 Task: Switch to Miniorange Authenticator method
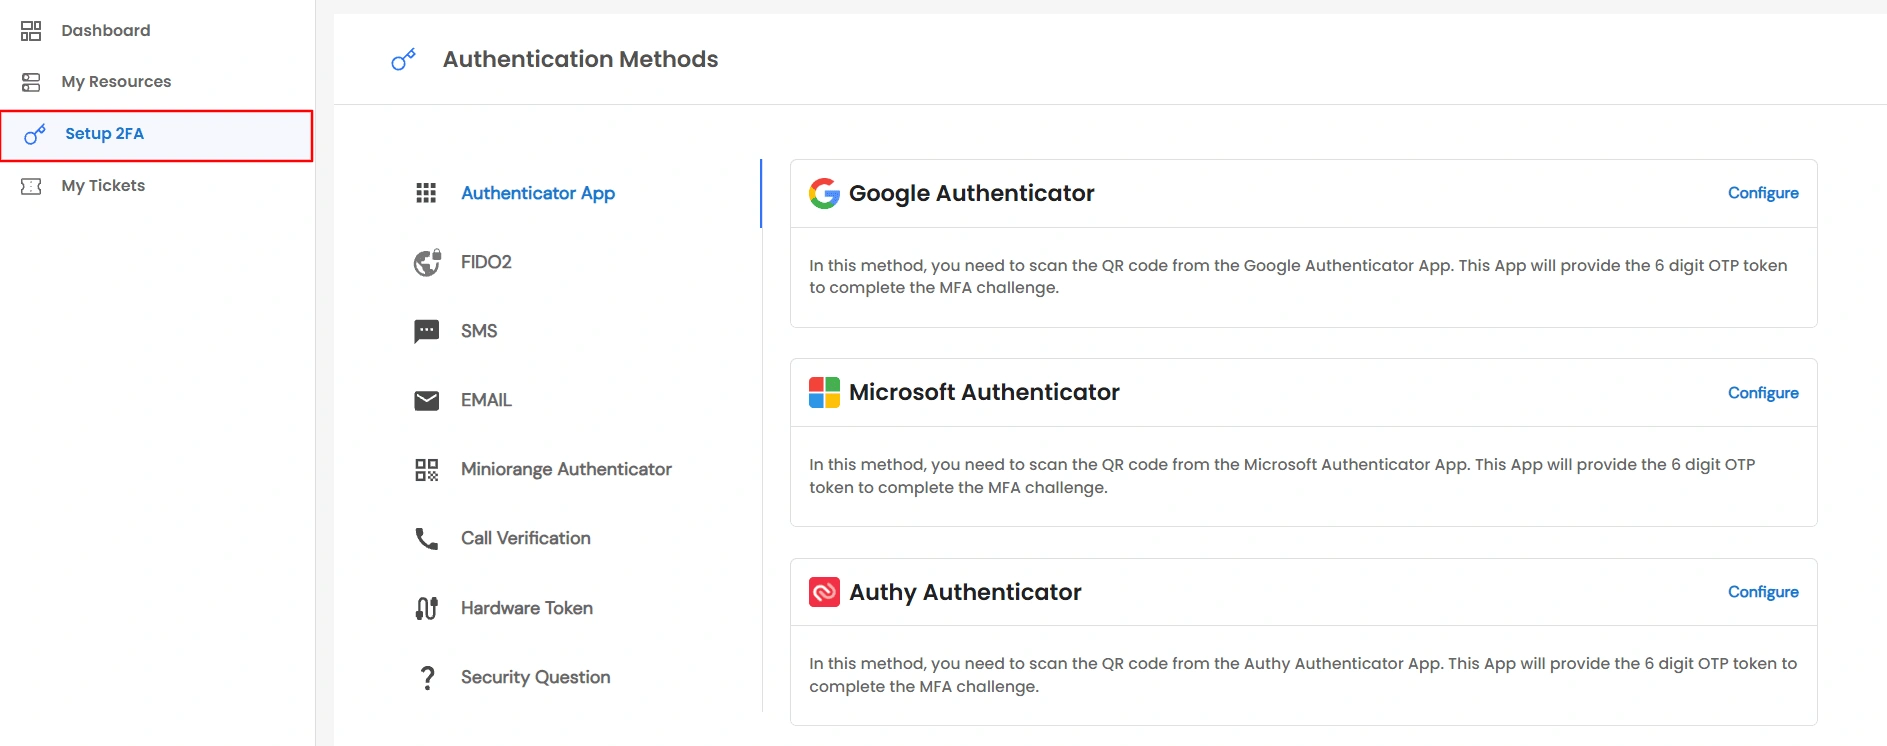point(566,469)
